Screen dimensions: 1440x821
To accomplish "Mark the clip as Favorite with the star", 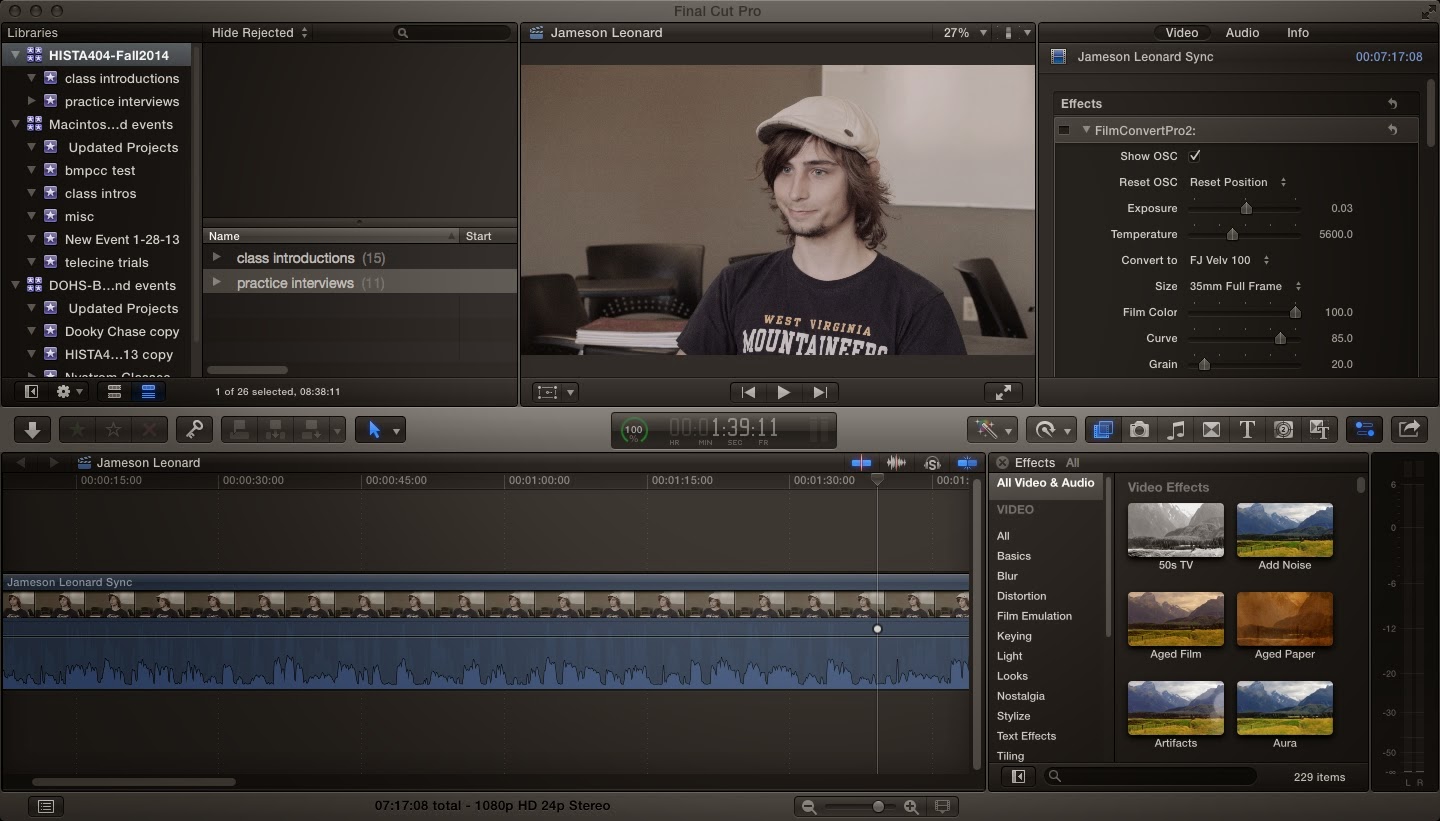I will click(x=78, y=430).
